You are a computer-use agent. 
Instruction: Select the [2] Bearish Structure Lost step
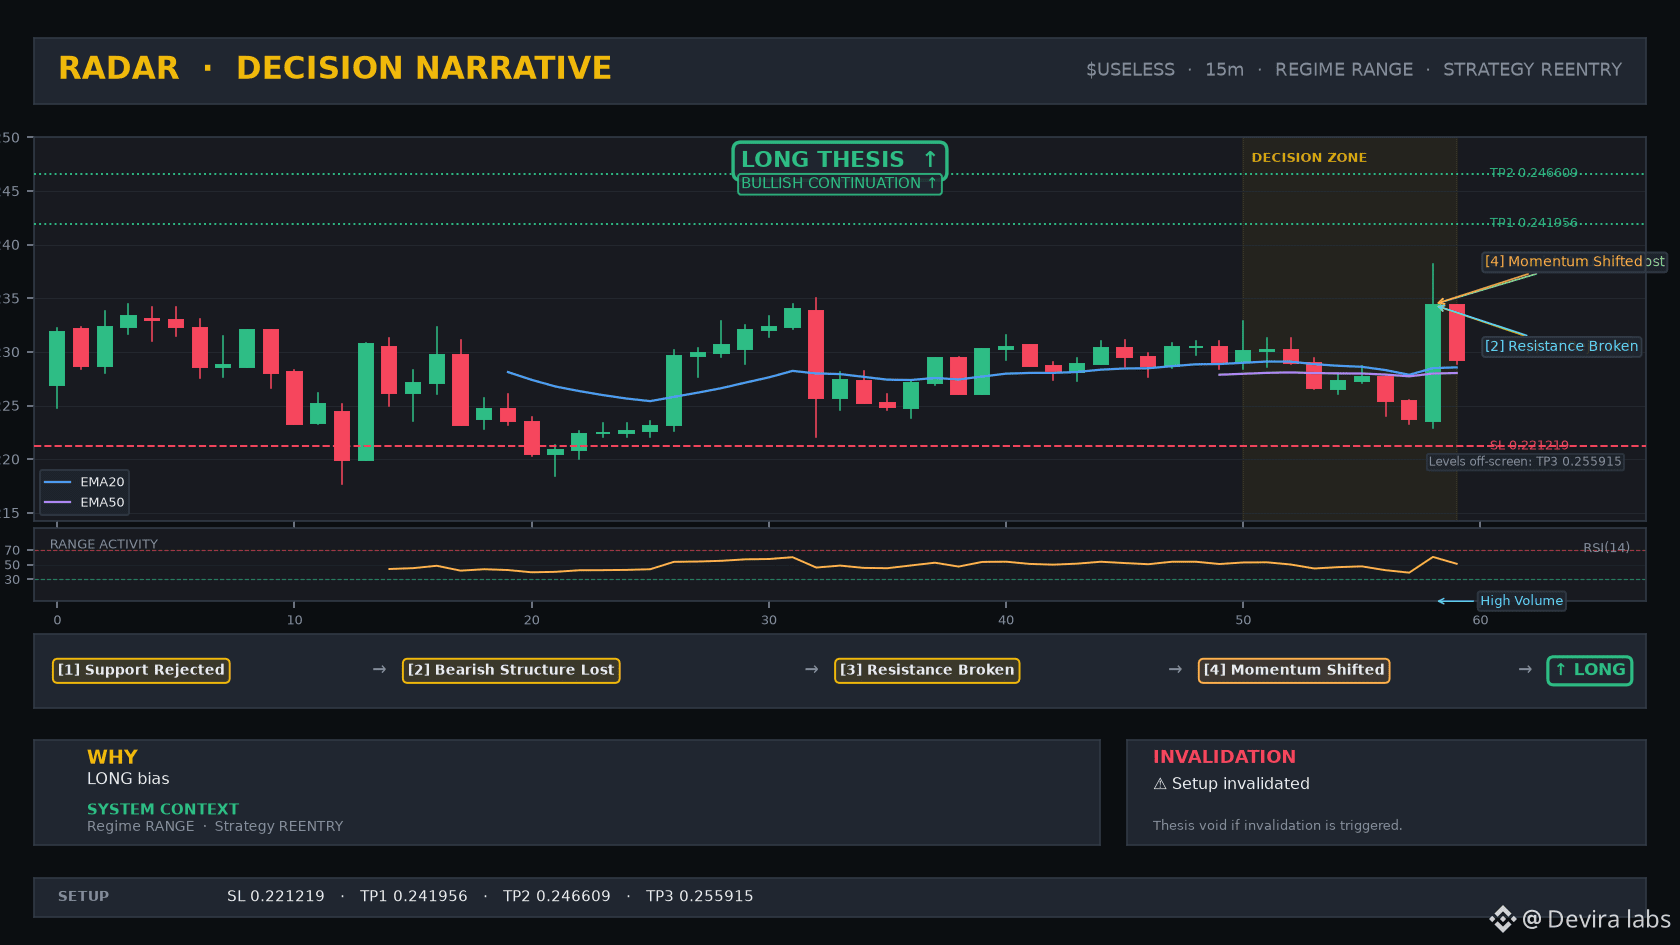click(x=511, y=670)
